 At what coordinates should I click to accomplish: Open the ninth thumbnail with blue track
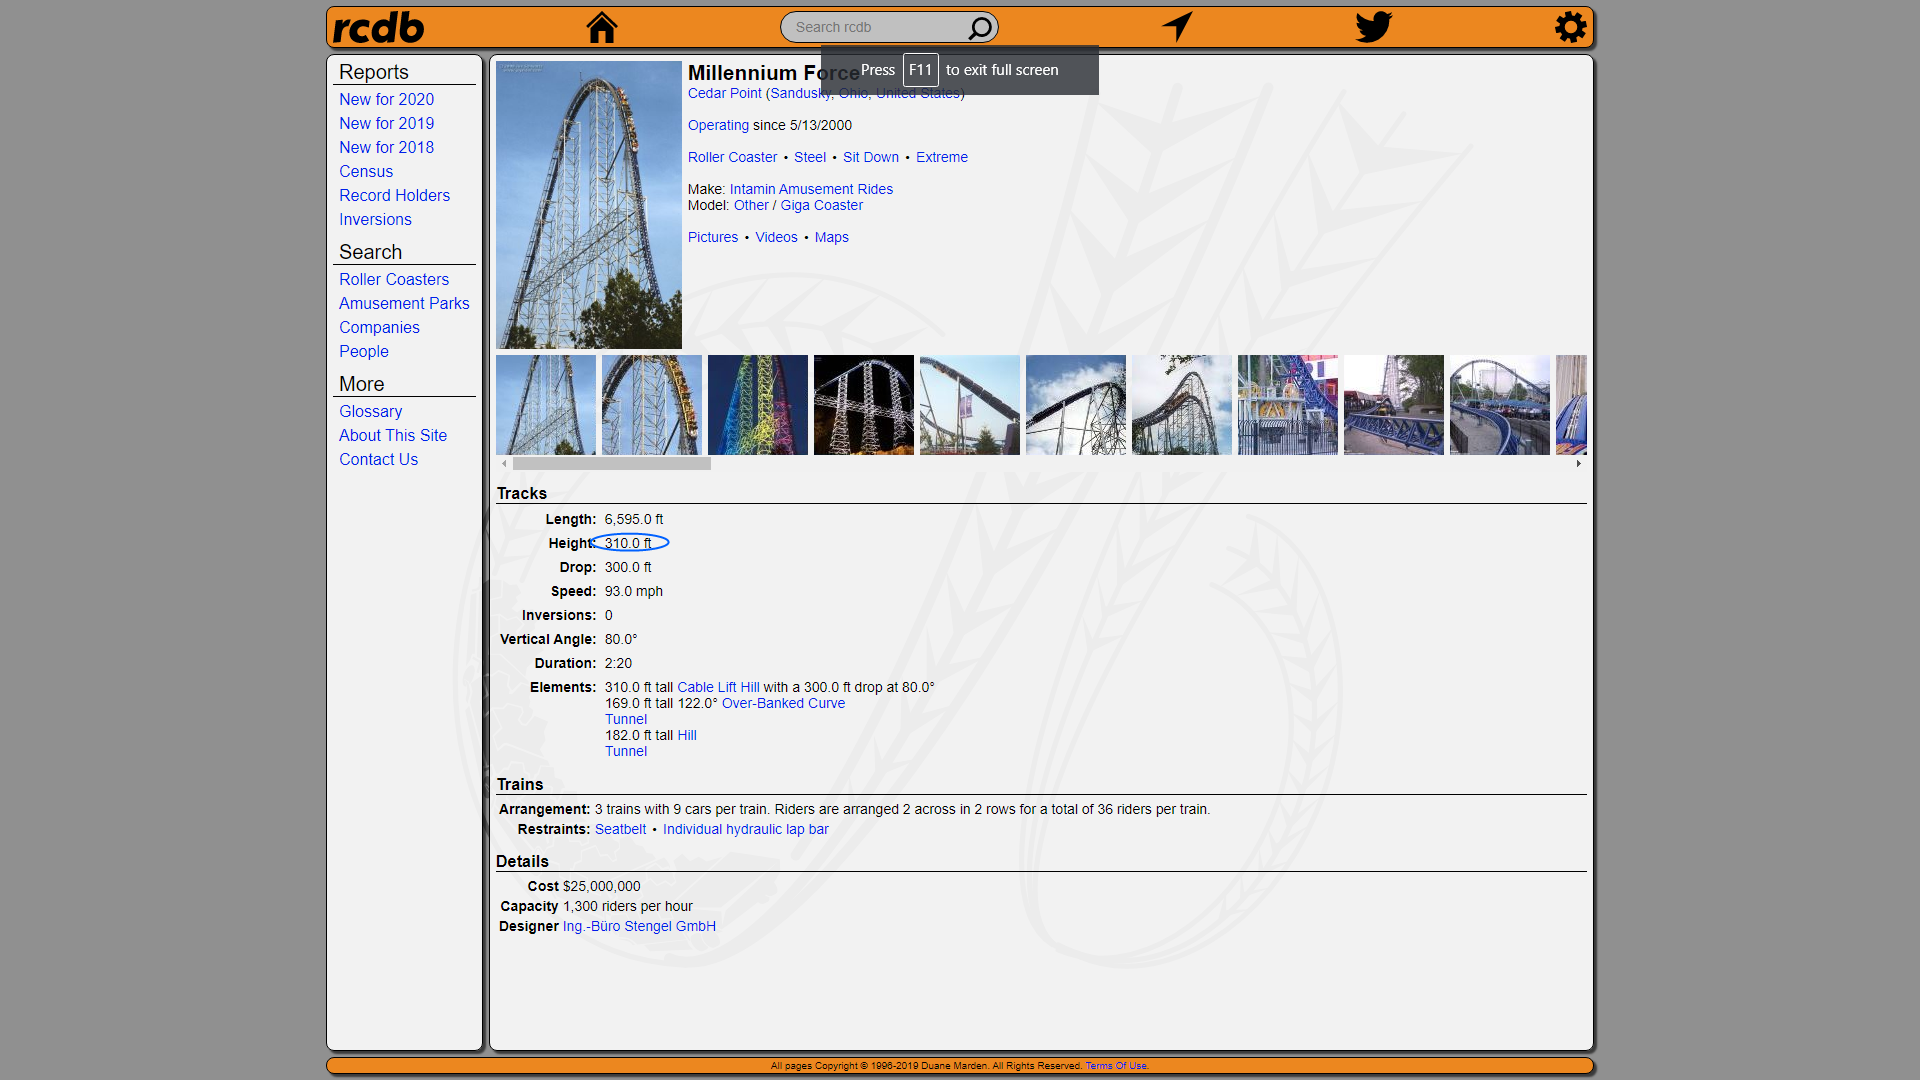[x=1394, y=405]
